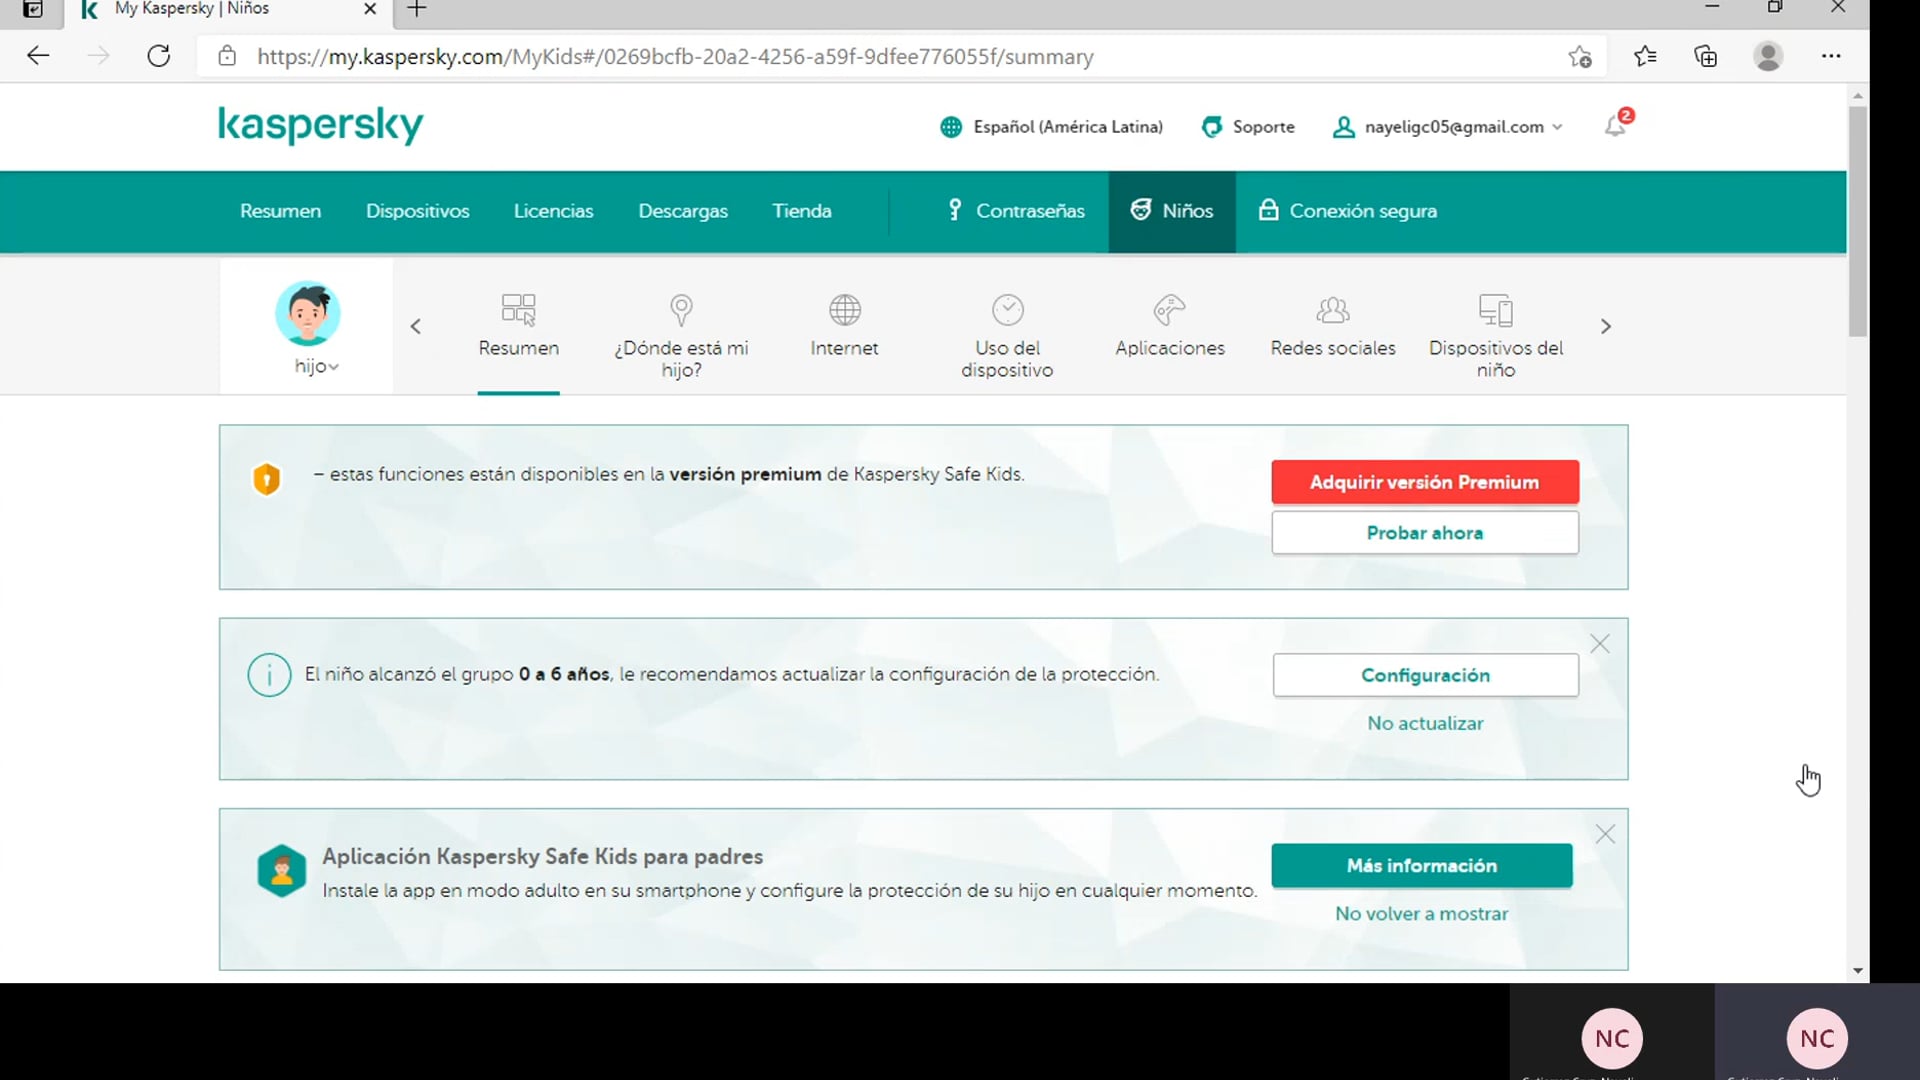The width and height of the screenshot is (1920, 1080).
Task: Click the browser address bar URL
Action: point(674,57)
